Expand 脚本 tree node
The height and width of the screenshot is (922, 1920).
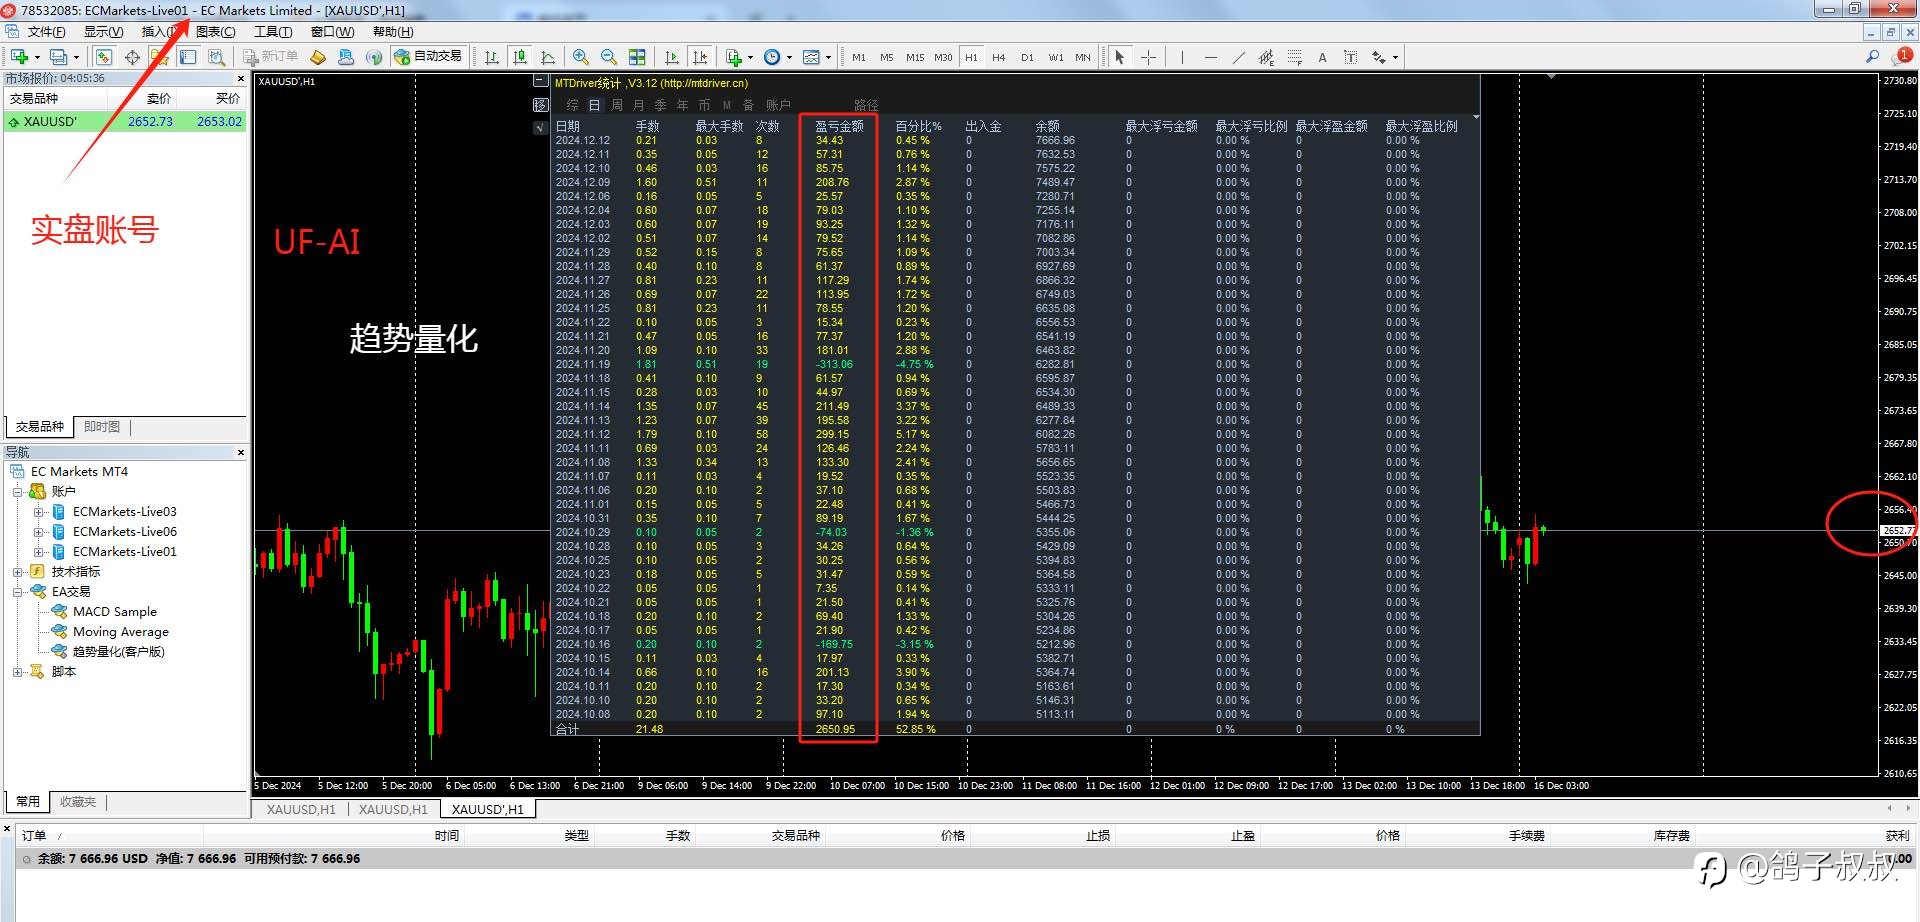coord(17,672)
